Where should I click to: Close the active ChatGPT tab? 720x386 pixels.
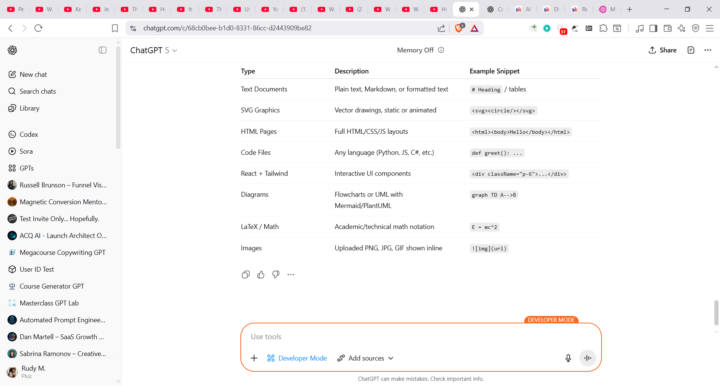[x=471, y=9]
